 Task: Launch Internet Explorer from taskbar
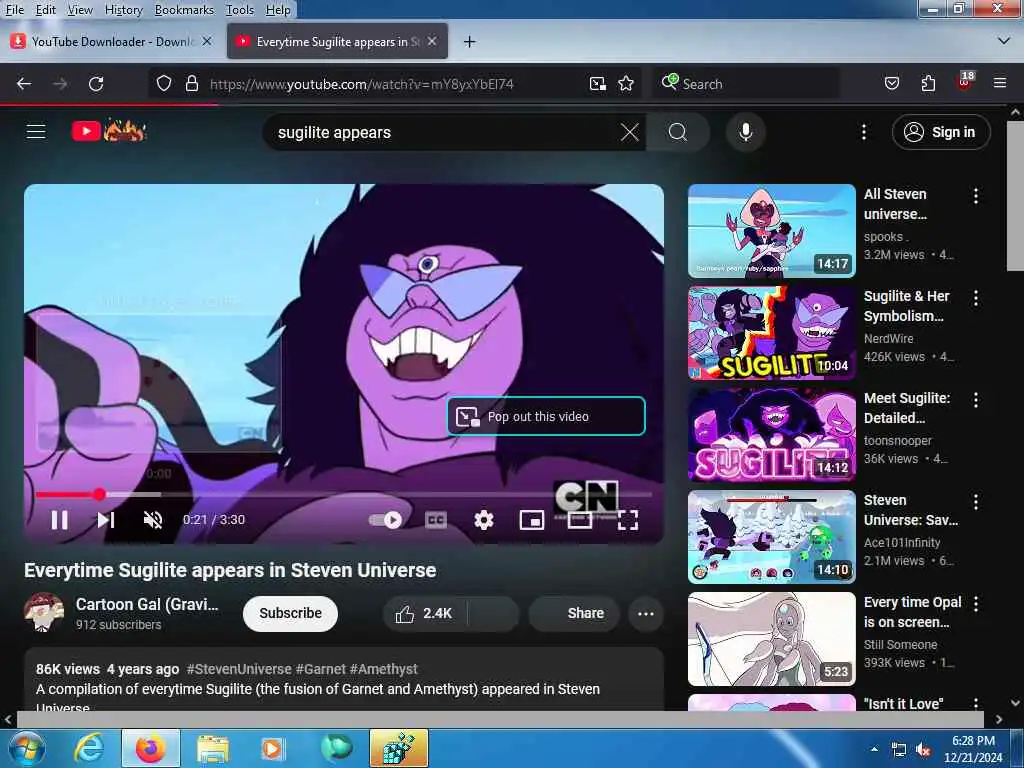pos(88,748)
